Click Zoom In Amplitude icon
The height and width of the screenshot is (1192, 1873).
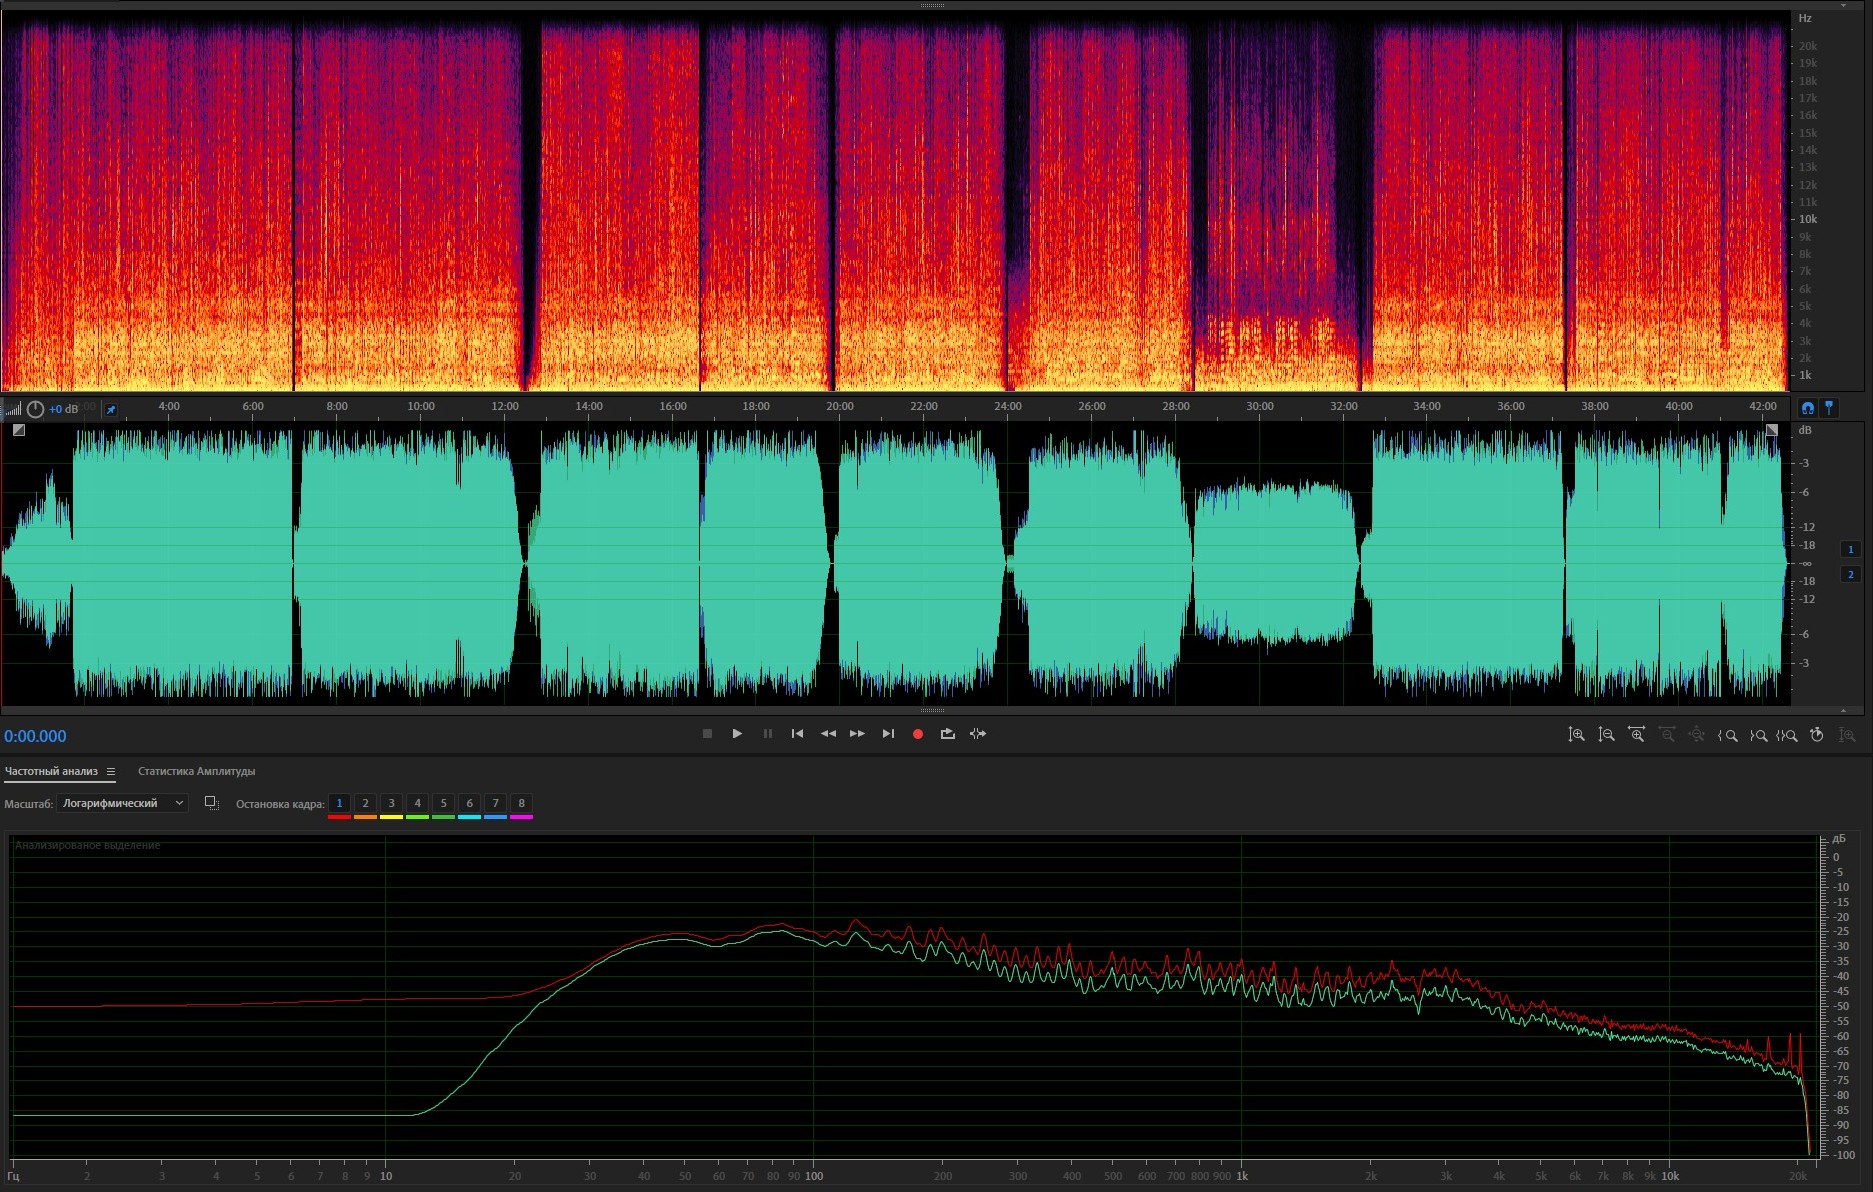pyautogui.click(x=1576, y=735)
